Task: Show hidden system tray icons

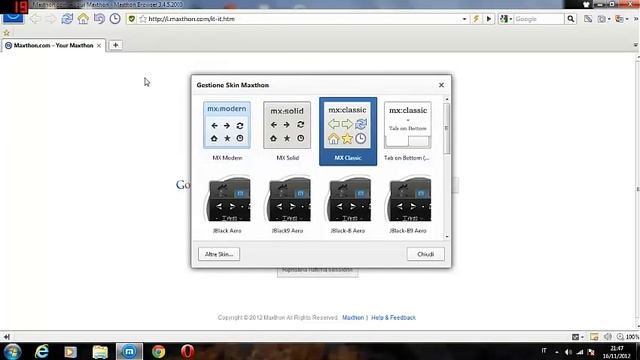Action: [557, 352]
